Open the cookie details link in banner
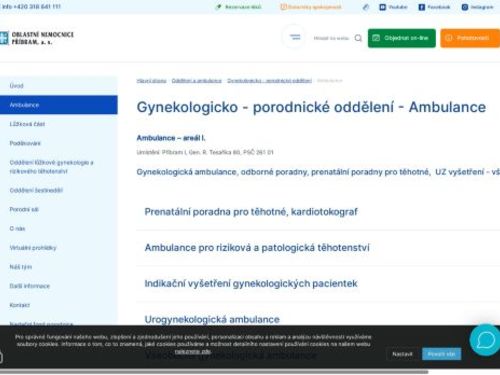This screenshot has width=500, height=375. pos(193,351)
